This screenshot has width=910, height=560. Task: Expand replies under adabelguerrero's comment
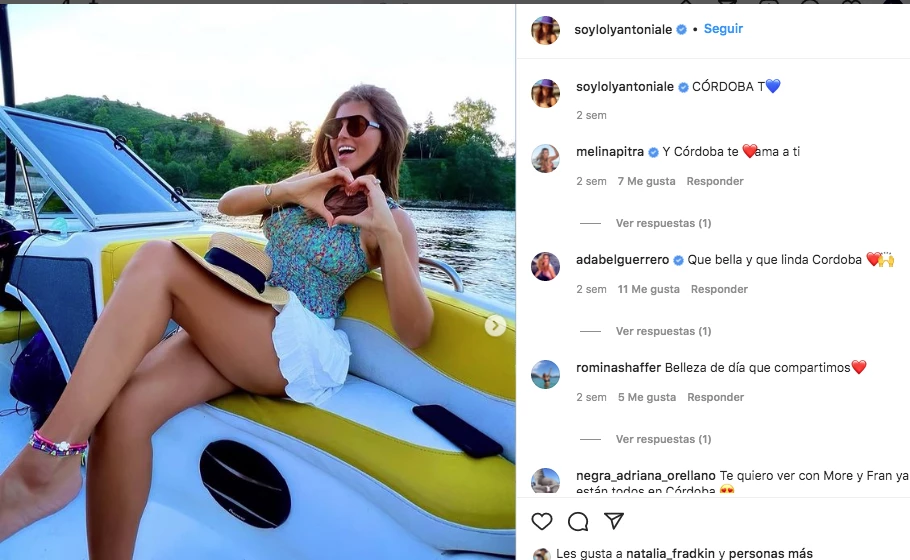[x=663, y=331]
